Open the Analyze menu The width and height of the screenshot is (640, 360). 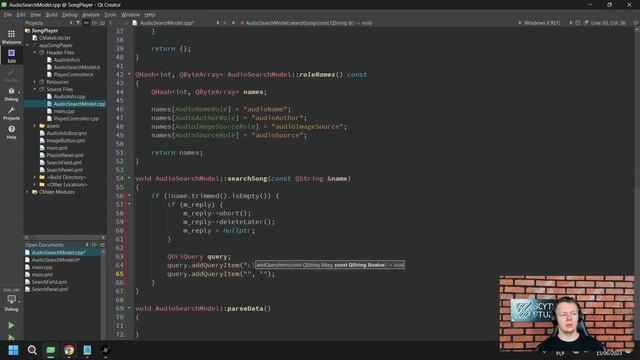[91, 14]
